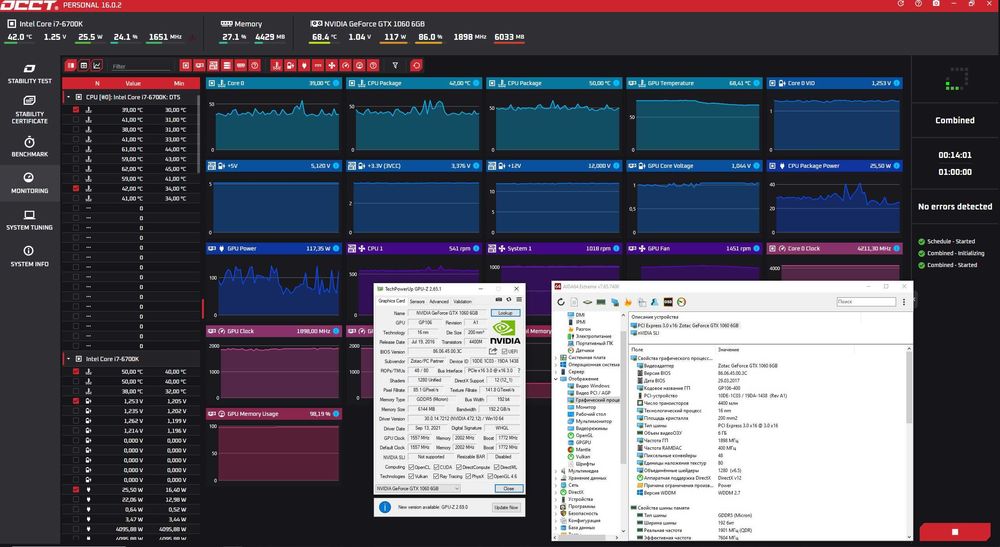Expand the Системная плата node in AIDA64
Viewport: 1000px width, 547px height.
(556, 358)
